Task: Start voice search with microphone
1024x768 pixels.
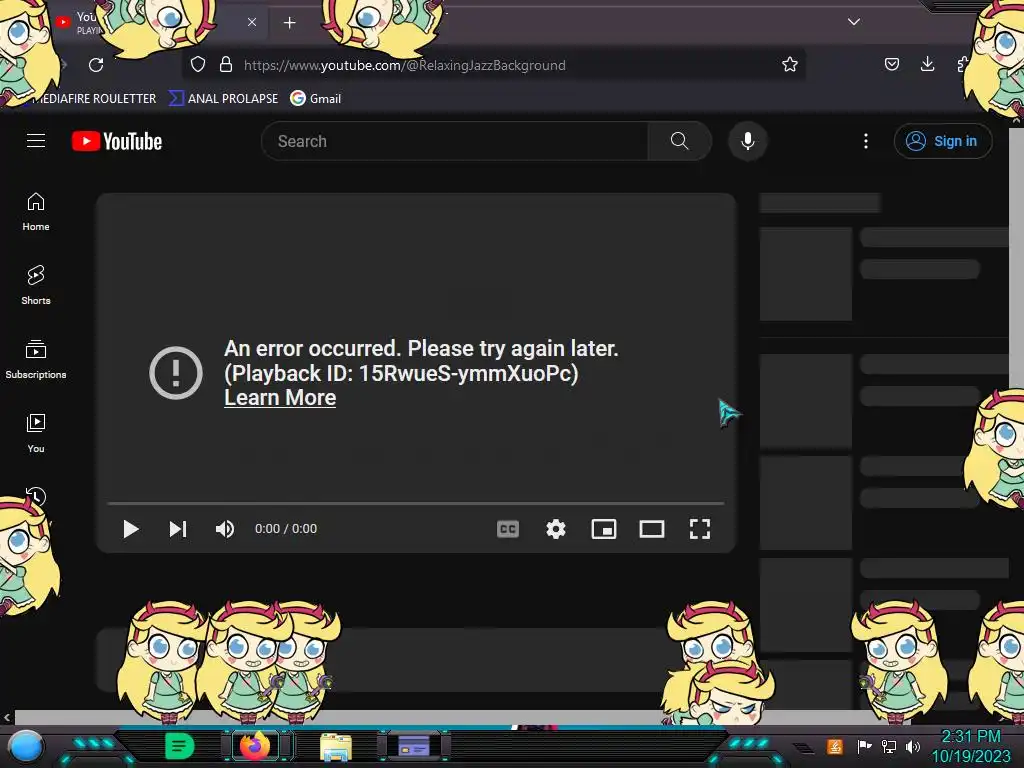Action: 748,141
